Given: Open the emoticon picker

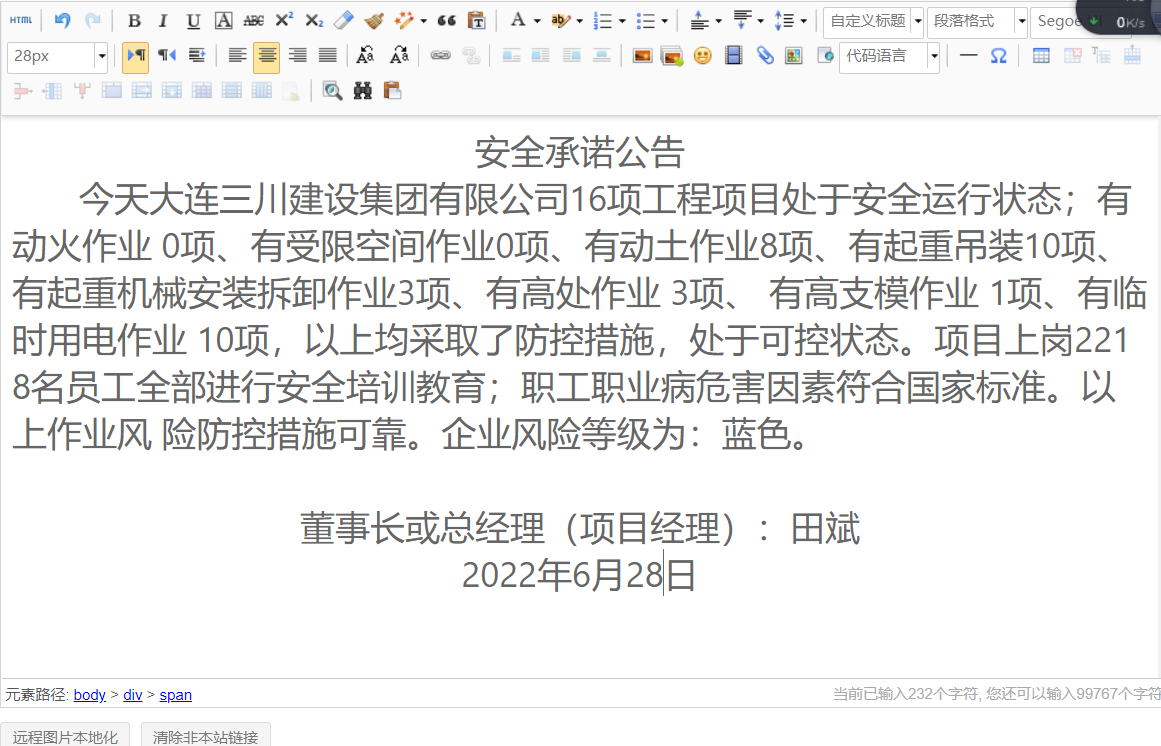Looking at the screenshot, I should pyautogui.click(x=703, y=56).
